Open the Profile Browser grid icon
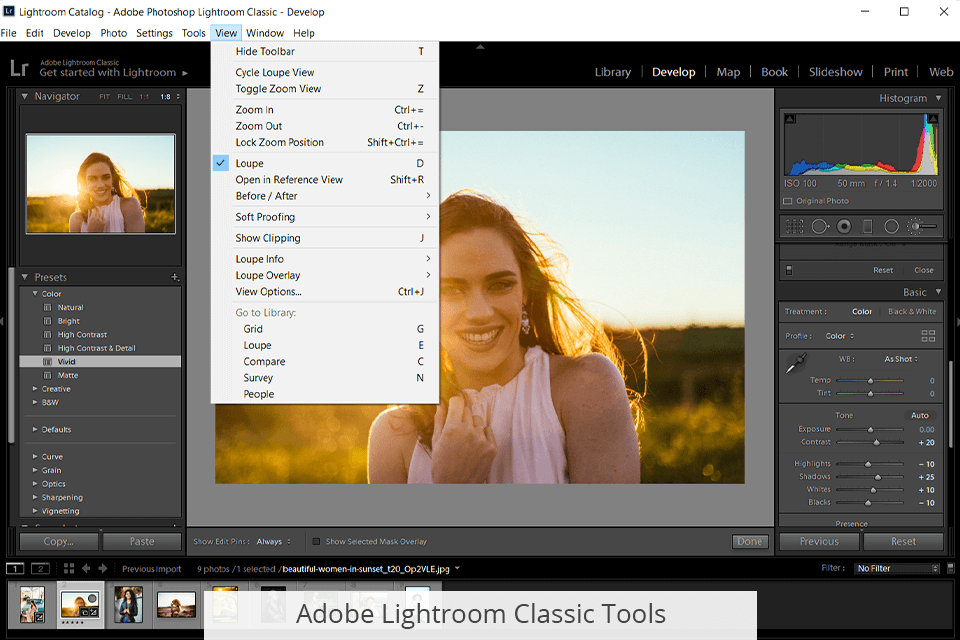 tap(928, 336)
